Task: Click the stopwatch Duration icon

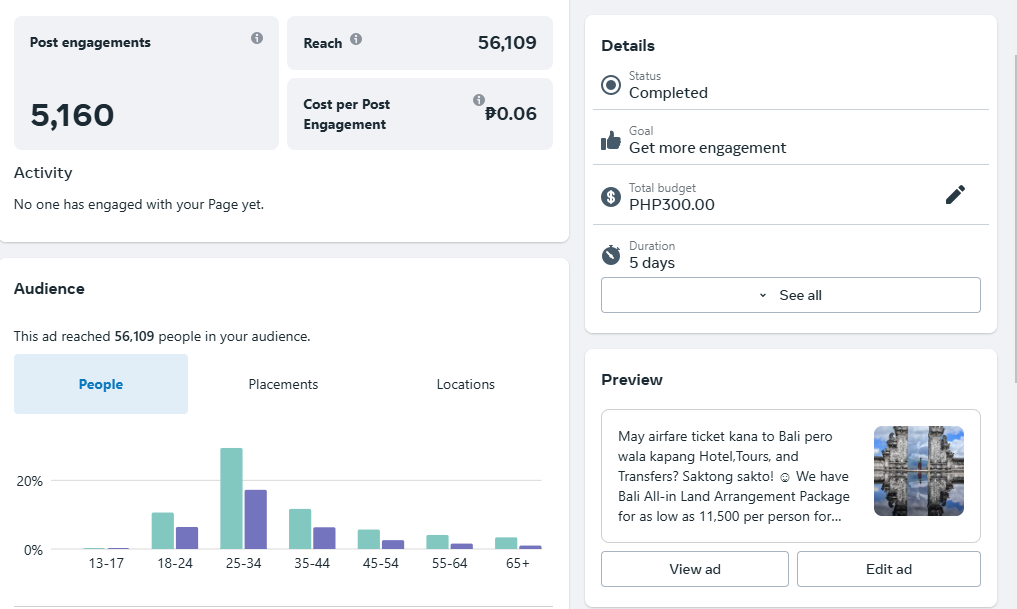Action: coord(611,255)
